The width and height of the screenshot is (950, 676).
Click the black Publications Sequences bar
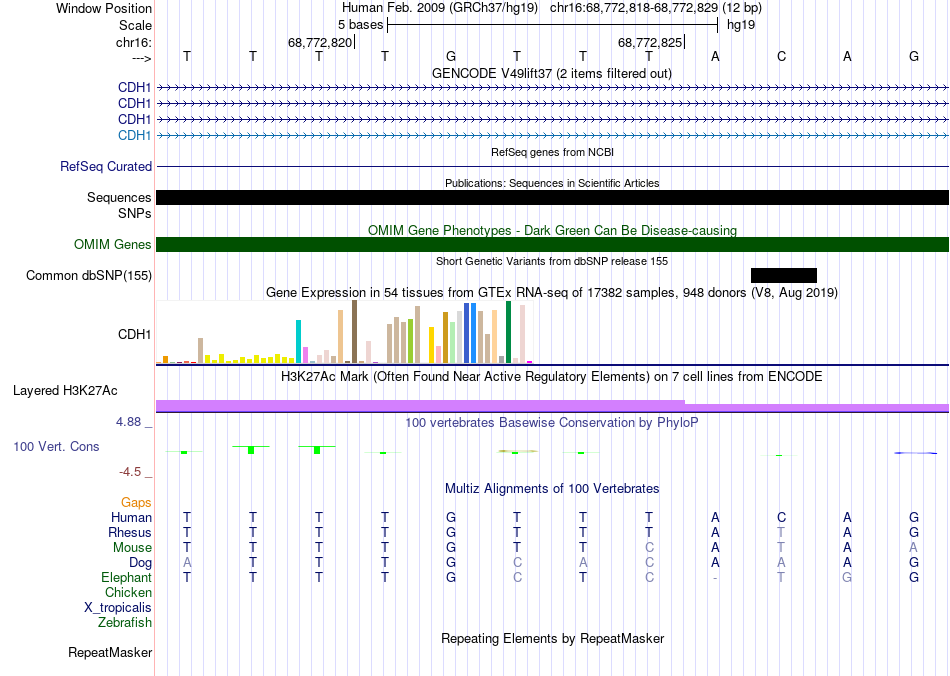[x=552, y=198]
